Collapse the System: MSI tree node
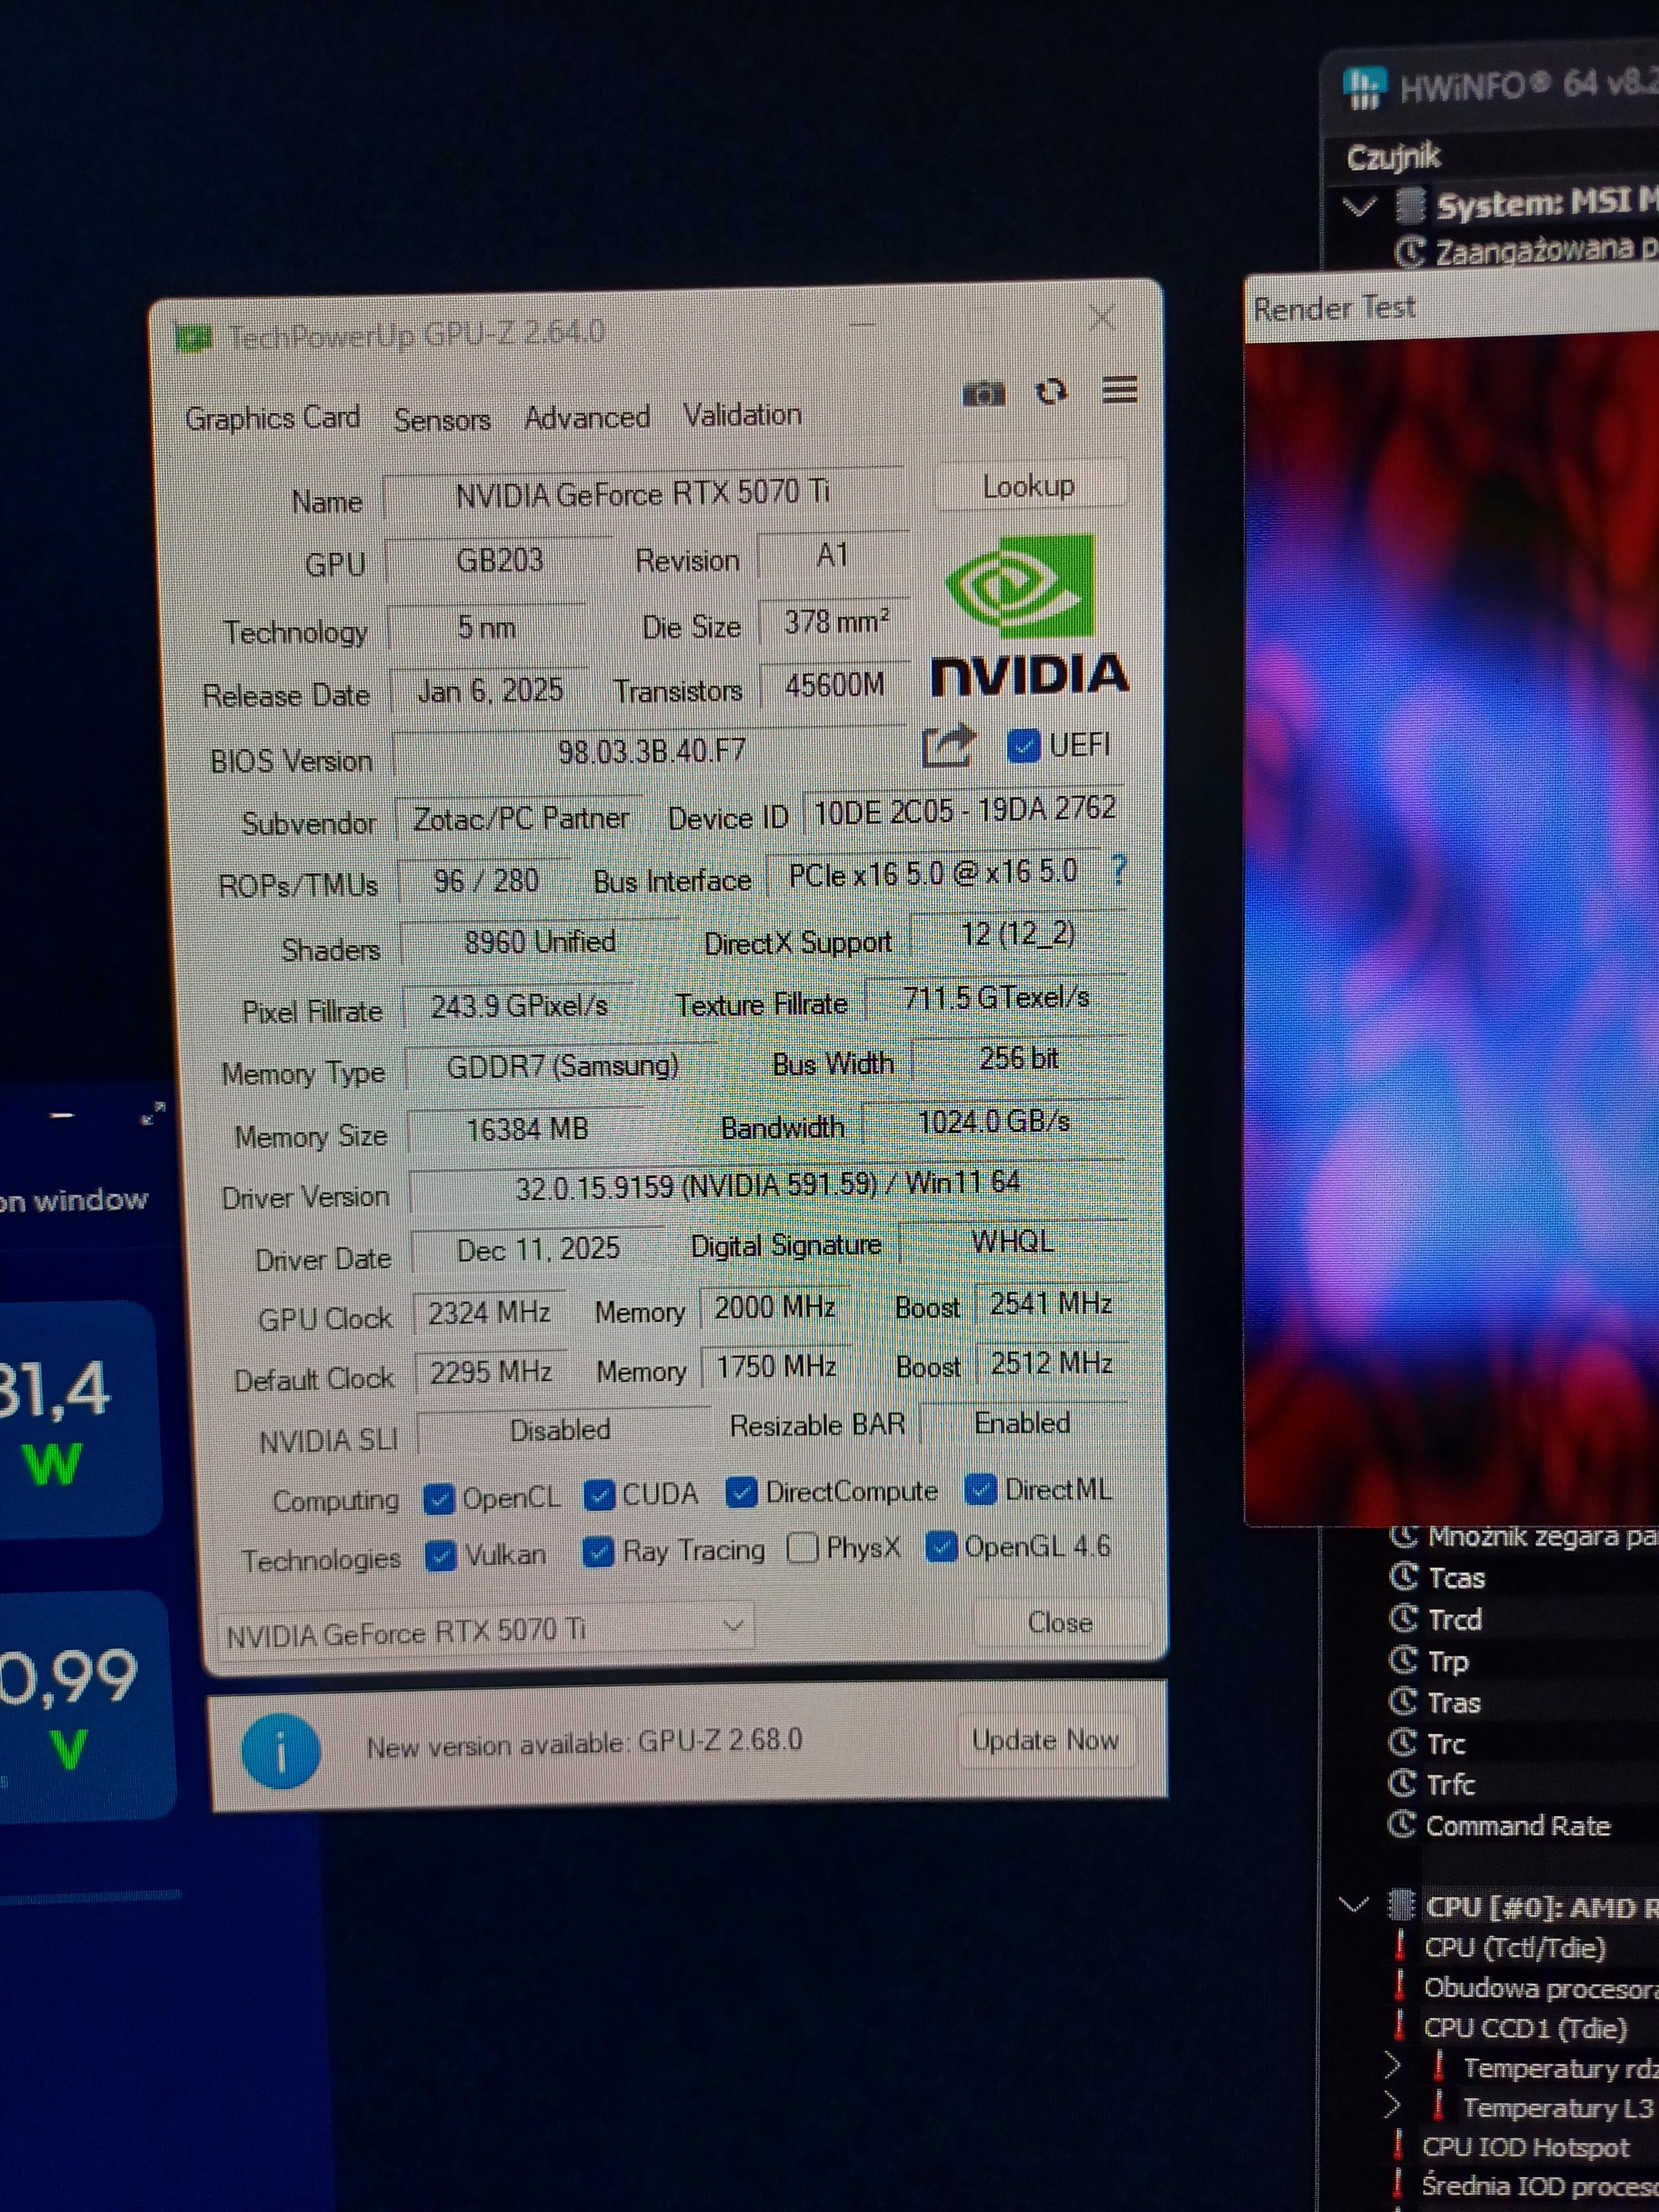 1359,207
